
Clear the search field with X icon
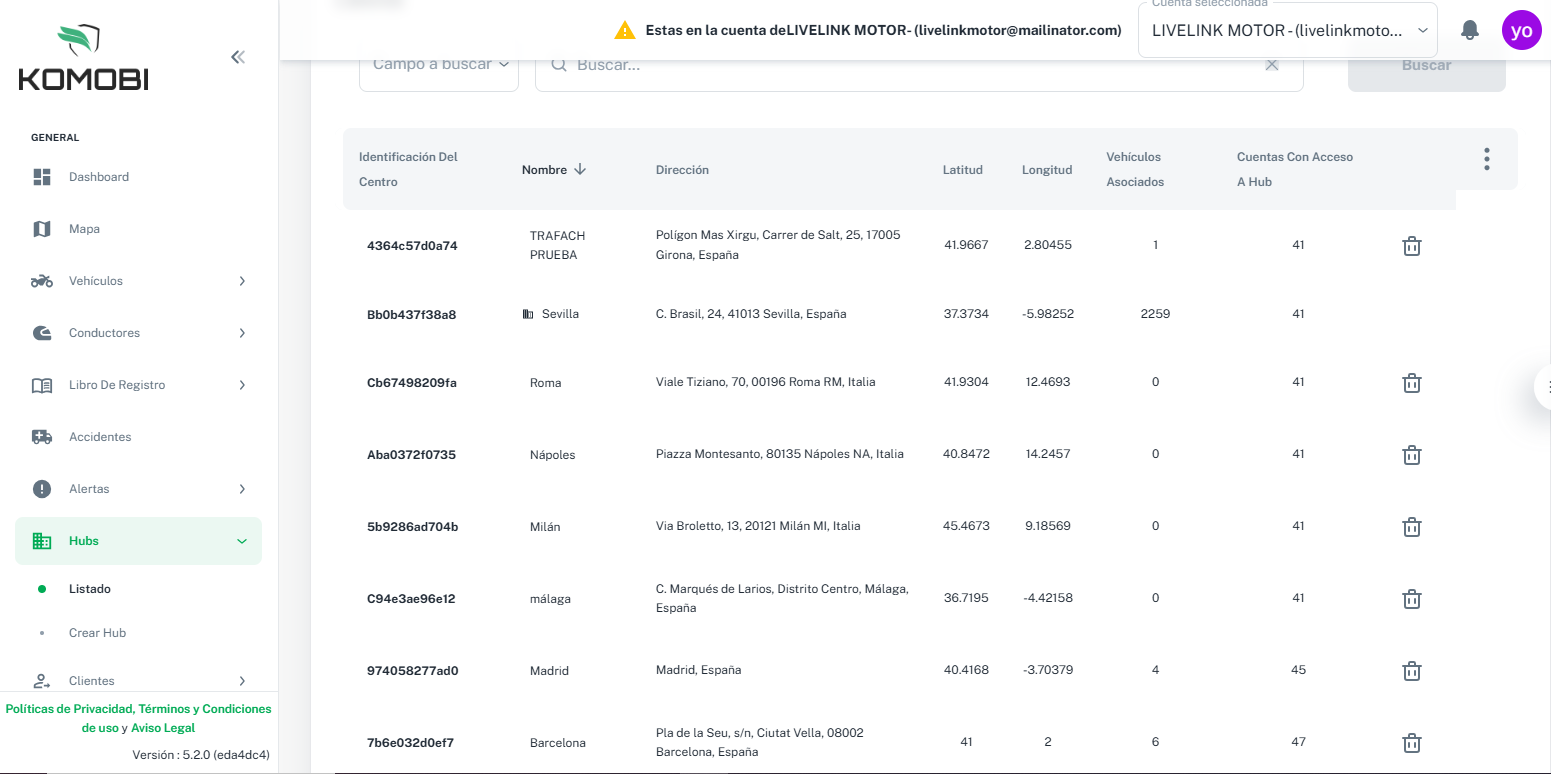pos(1271,65)
